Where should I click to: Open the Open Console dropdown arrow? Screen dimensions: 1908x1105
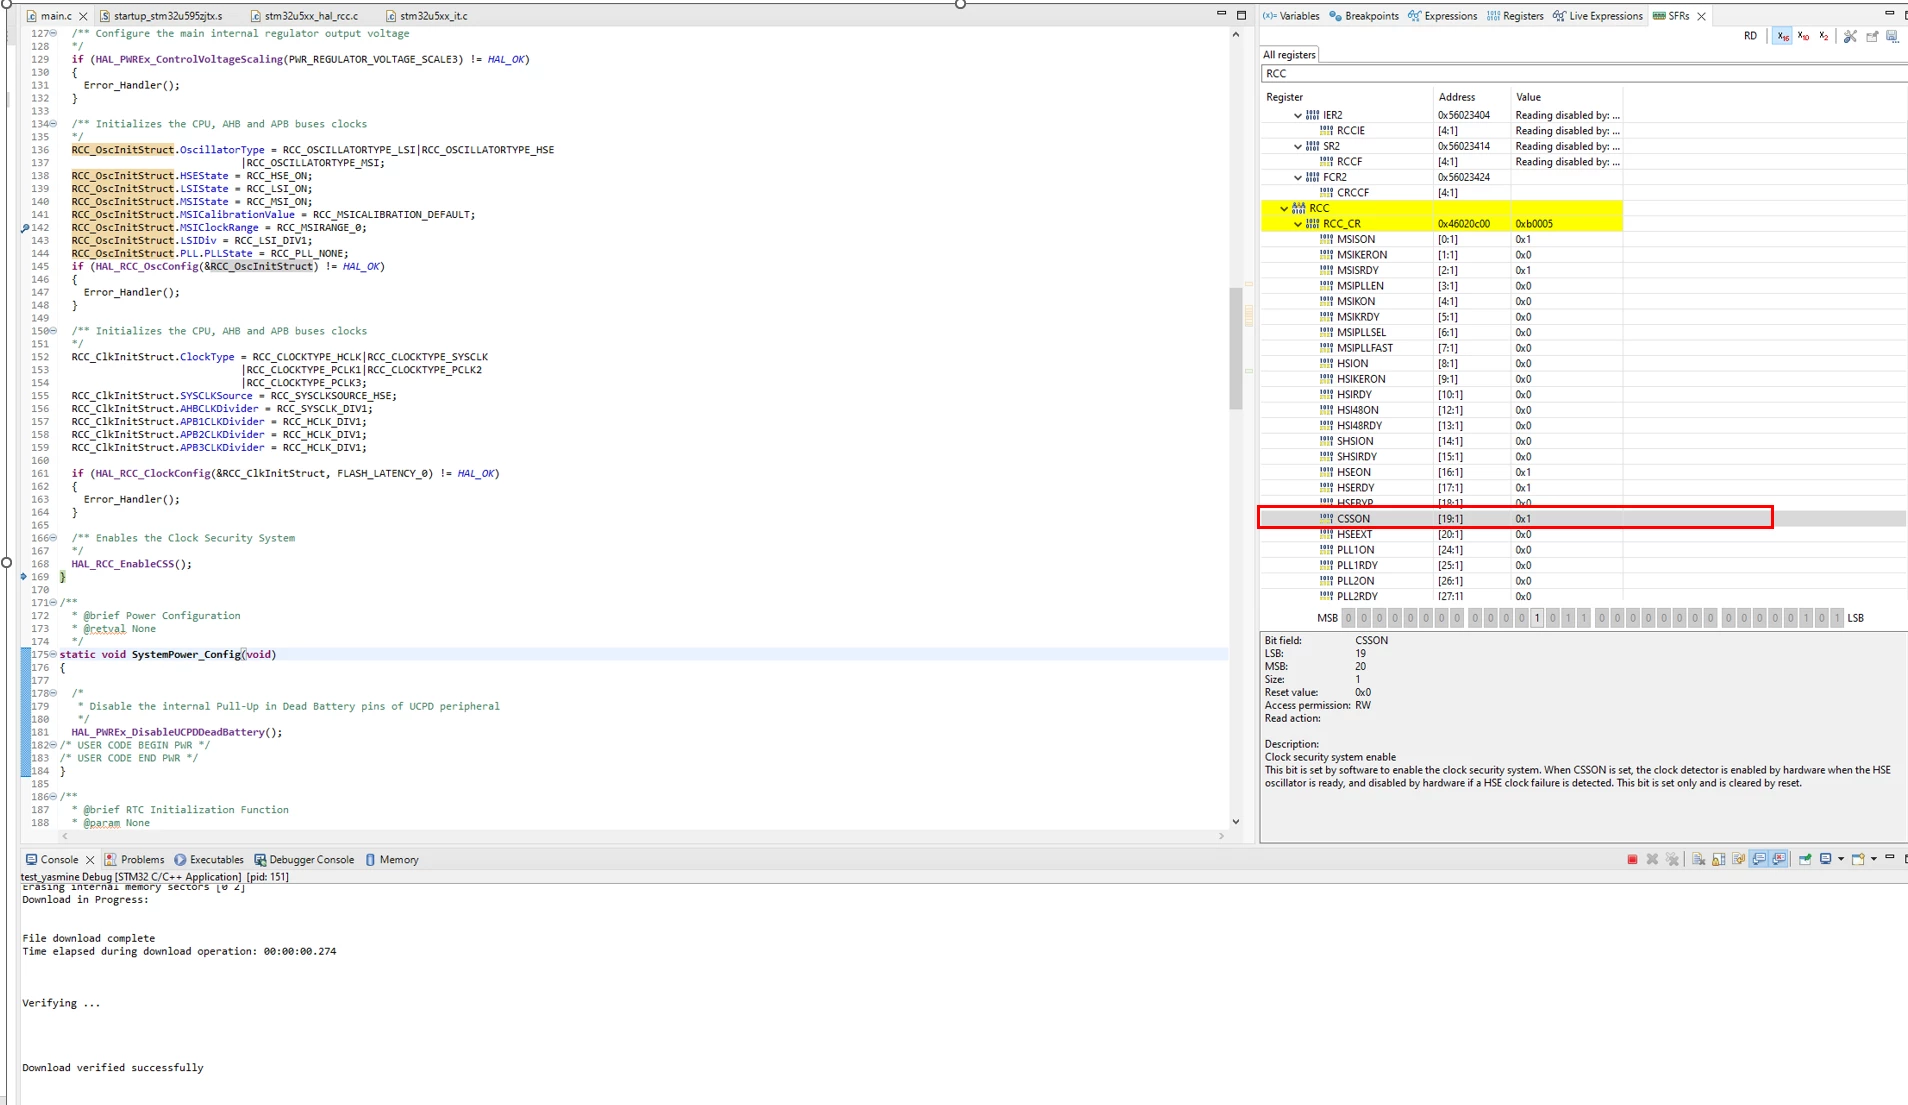coord(1873,860)
